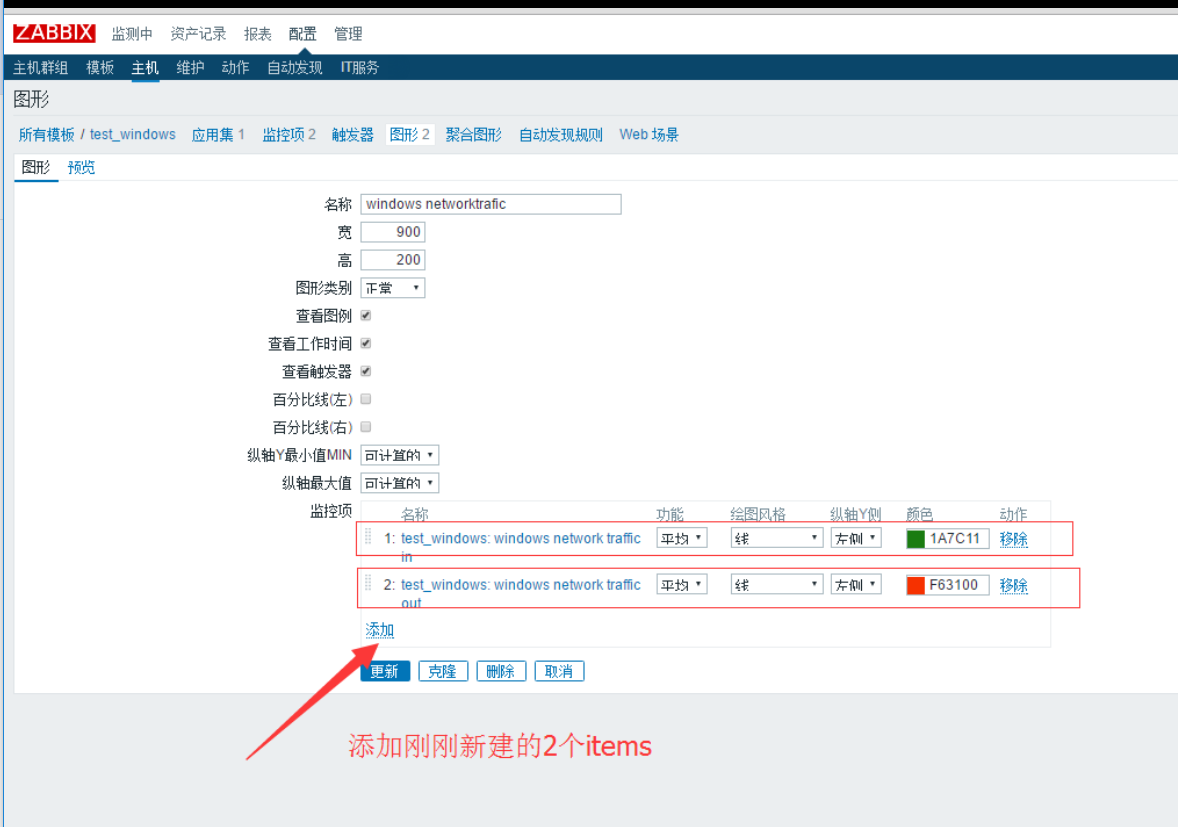The height and width of the screenshot is (827, 1178).
Task: Click the 宽 field showing 900
Action: point(393,232)
